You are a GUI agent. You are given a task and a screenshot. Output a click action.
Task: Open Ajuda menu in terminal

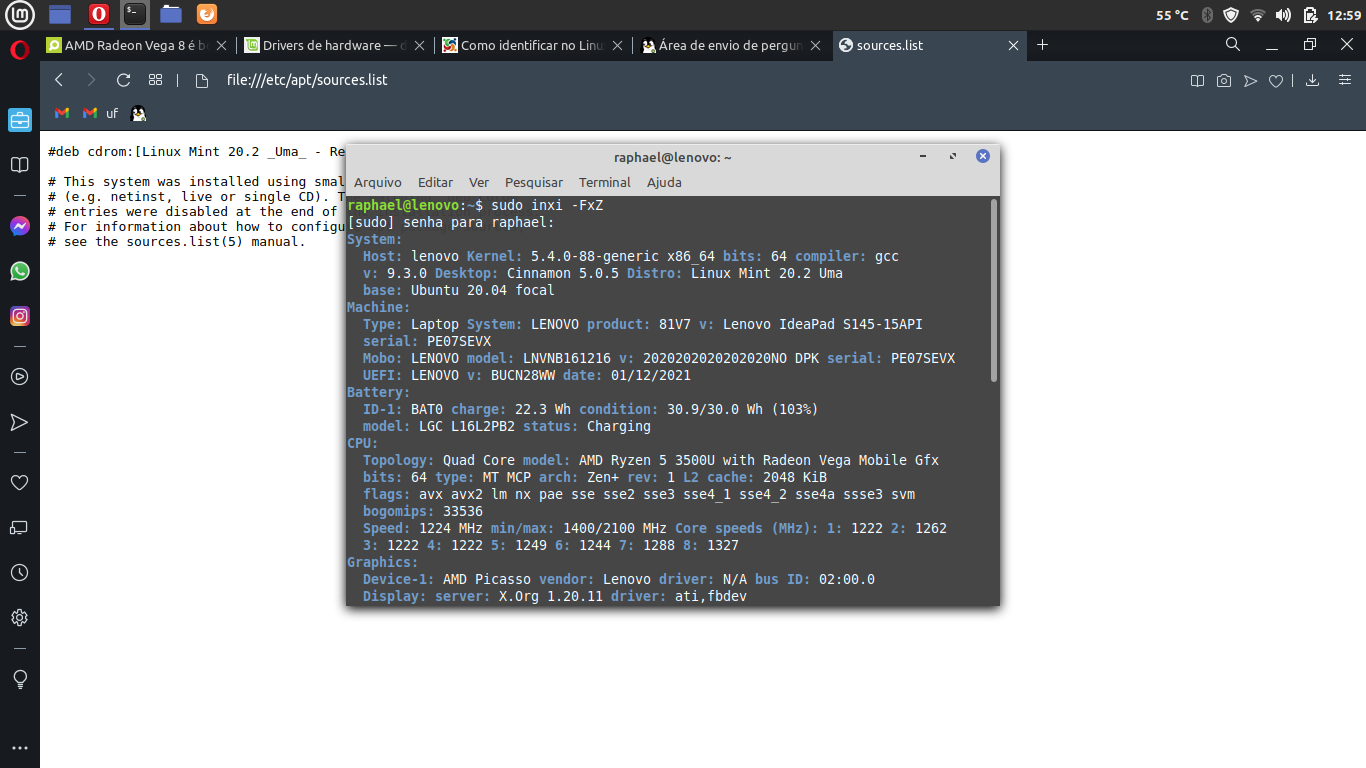(x=664, y=182)
